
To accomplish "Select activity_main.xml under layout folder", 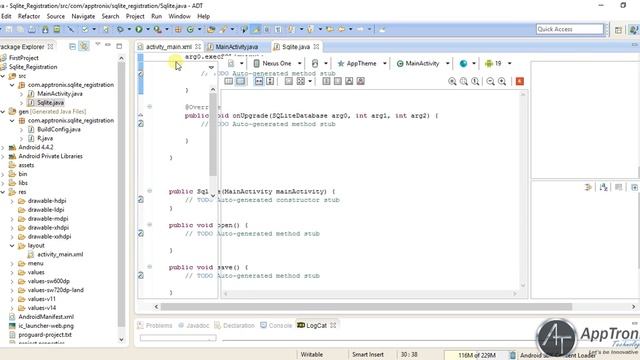I will 60,254.
